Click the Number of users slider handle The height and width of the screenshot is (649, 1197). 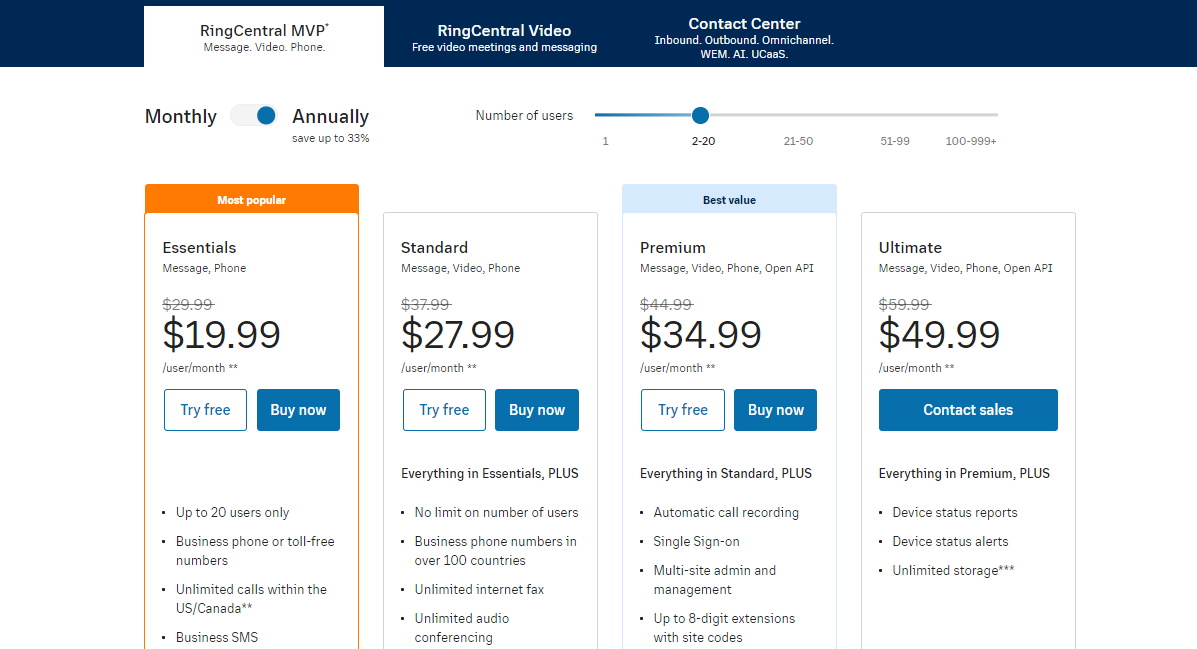tap(700, 115)
